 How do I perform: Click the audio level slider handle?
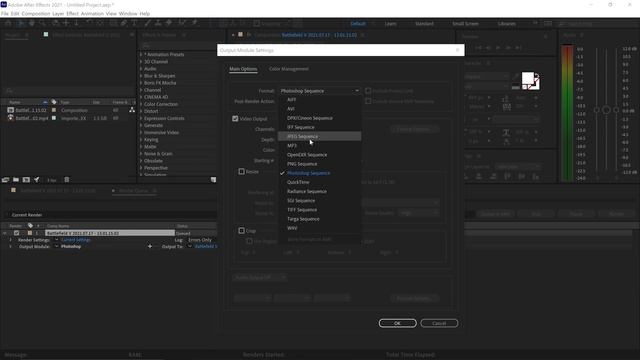coord(606,110)
